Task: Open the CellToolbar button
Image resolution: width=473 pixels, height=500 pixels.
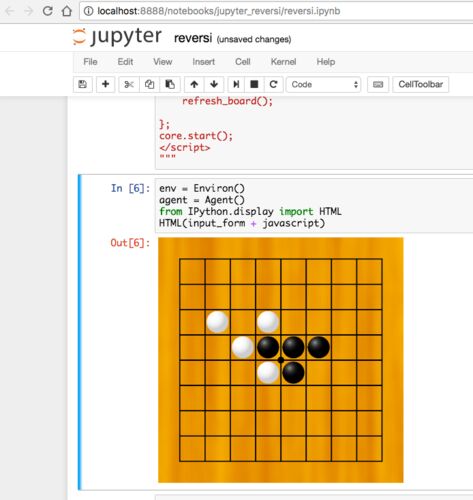Action: pos(420,84)
